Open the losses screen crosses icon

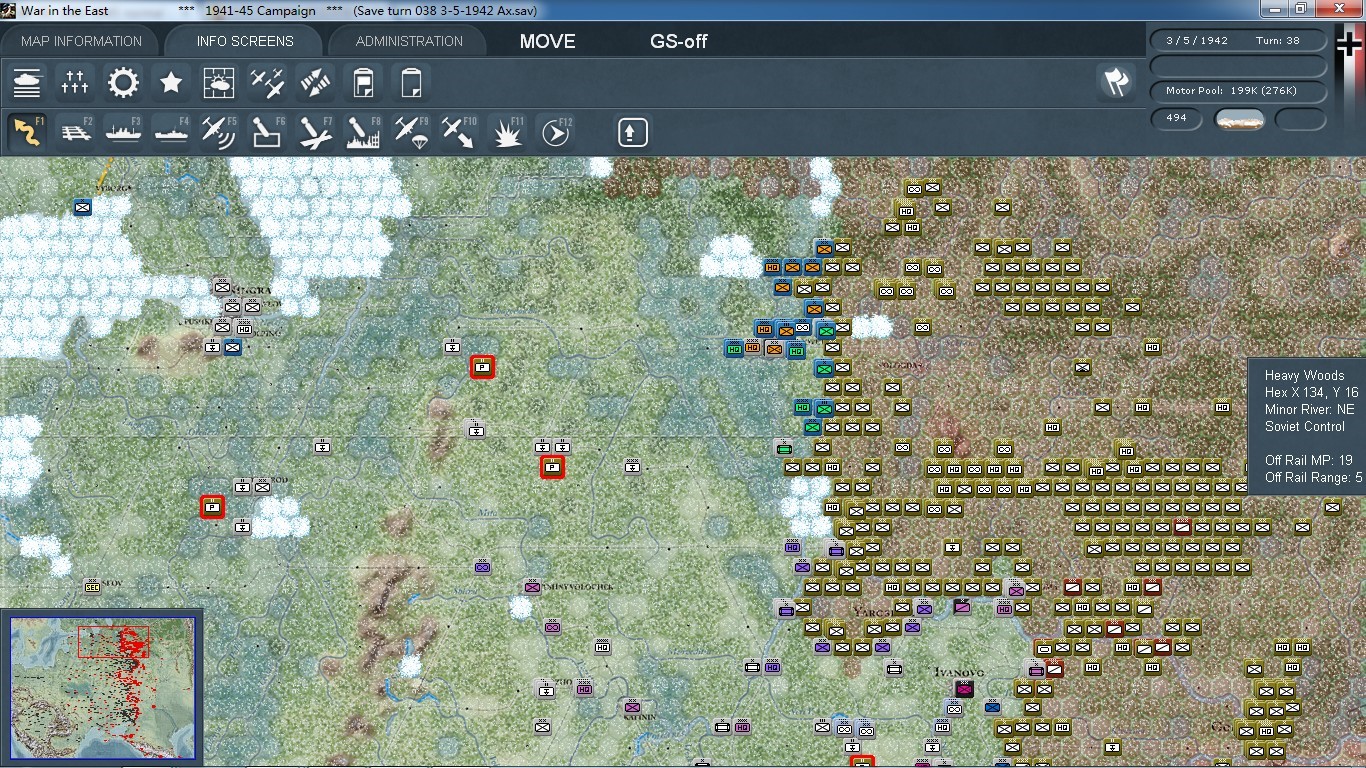[x=75, y=83]
